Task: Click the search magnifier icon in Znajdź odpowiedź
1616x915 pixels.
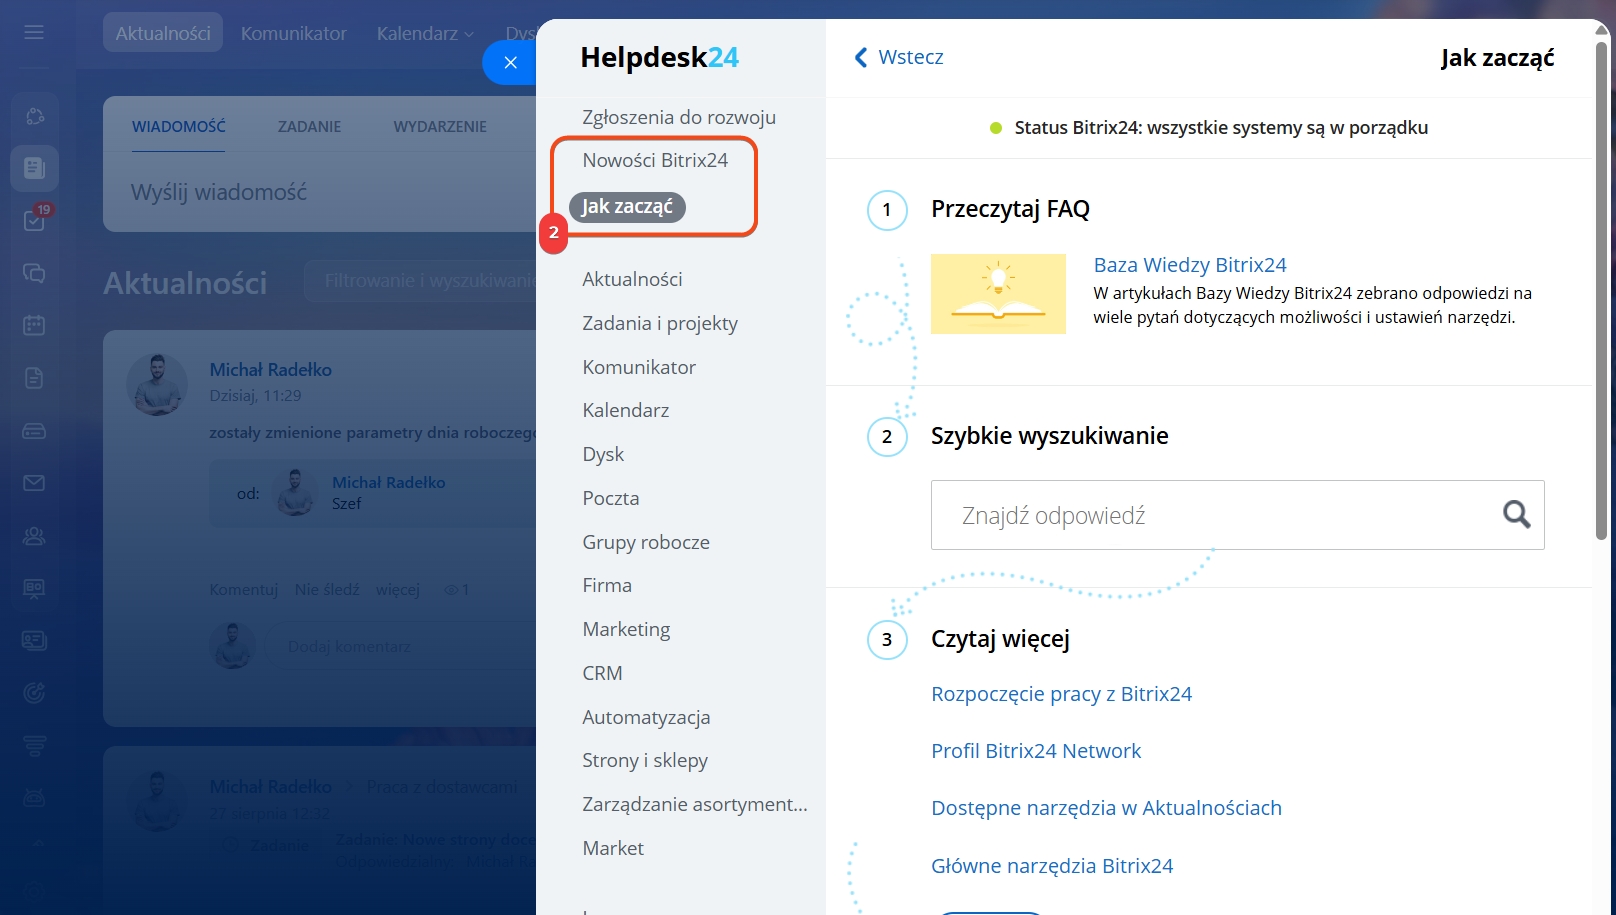Action: pos(1516,514)
